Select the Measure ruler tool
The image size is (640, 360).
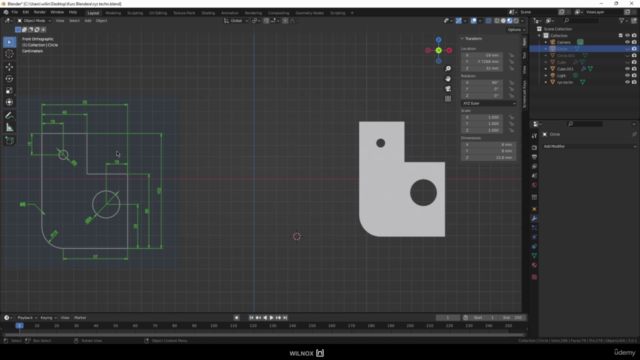(9, 128)
